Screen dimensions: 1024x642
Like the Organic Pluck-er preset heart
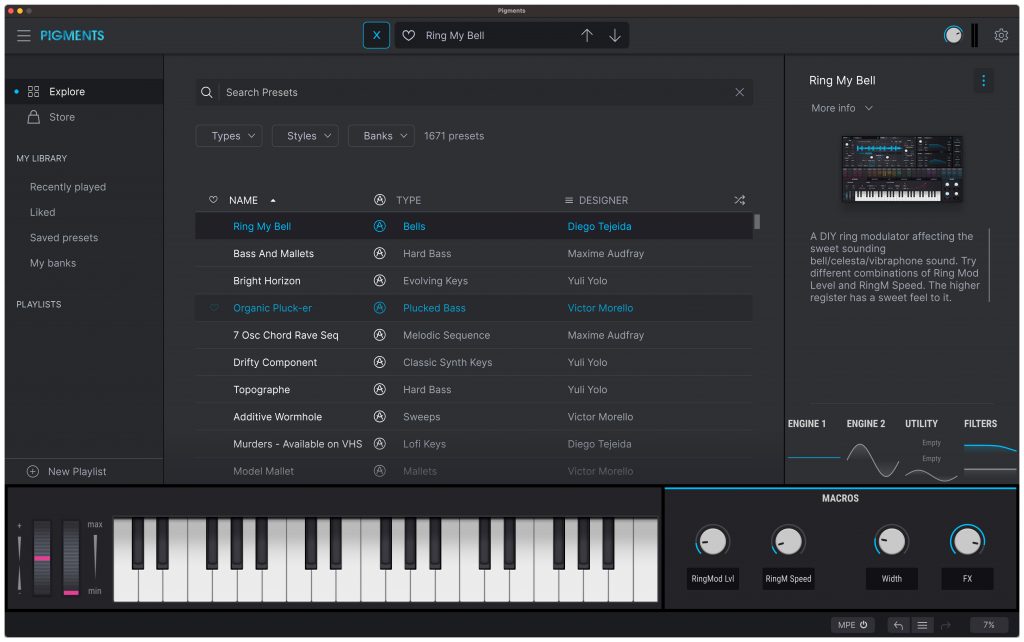(x=212, y=308)
